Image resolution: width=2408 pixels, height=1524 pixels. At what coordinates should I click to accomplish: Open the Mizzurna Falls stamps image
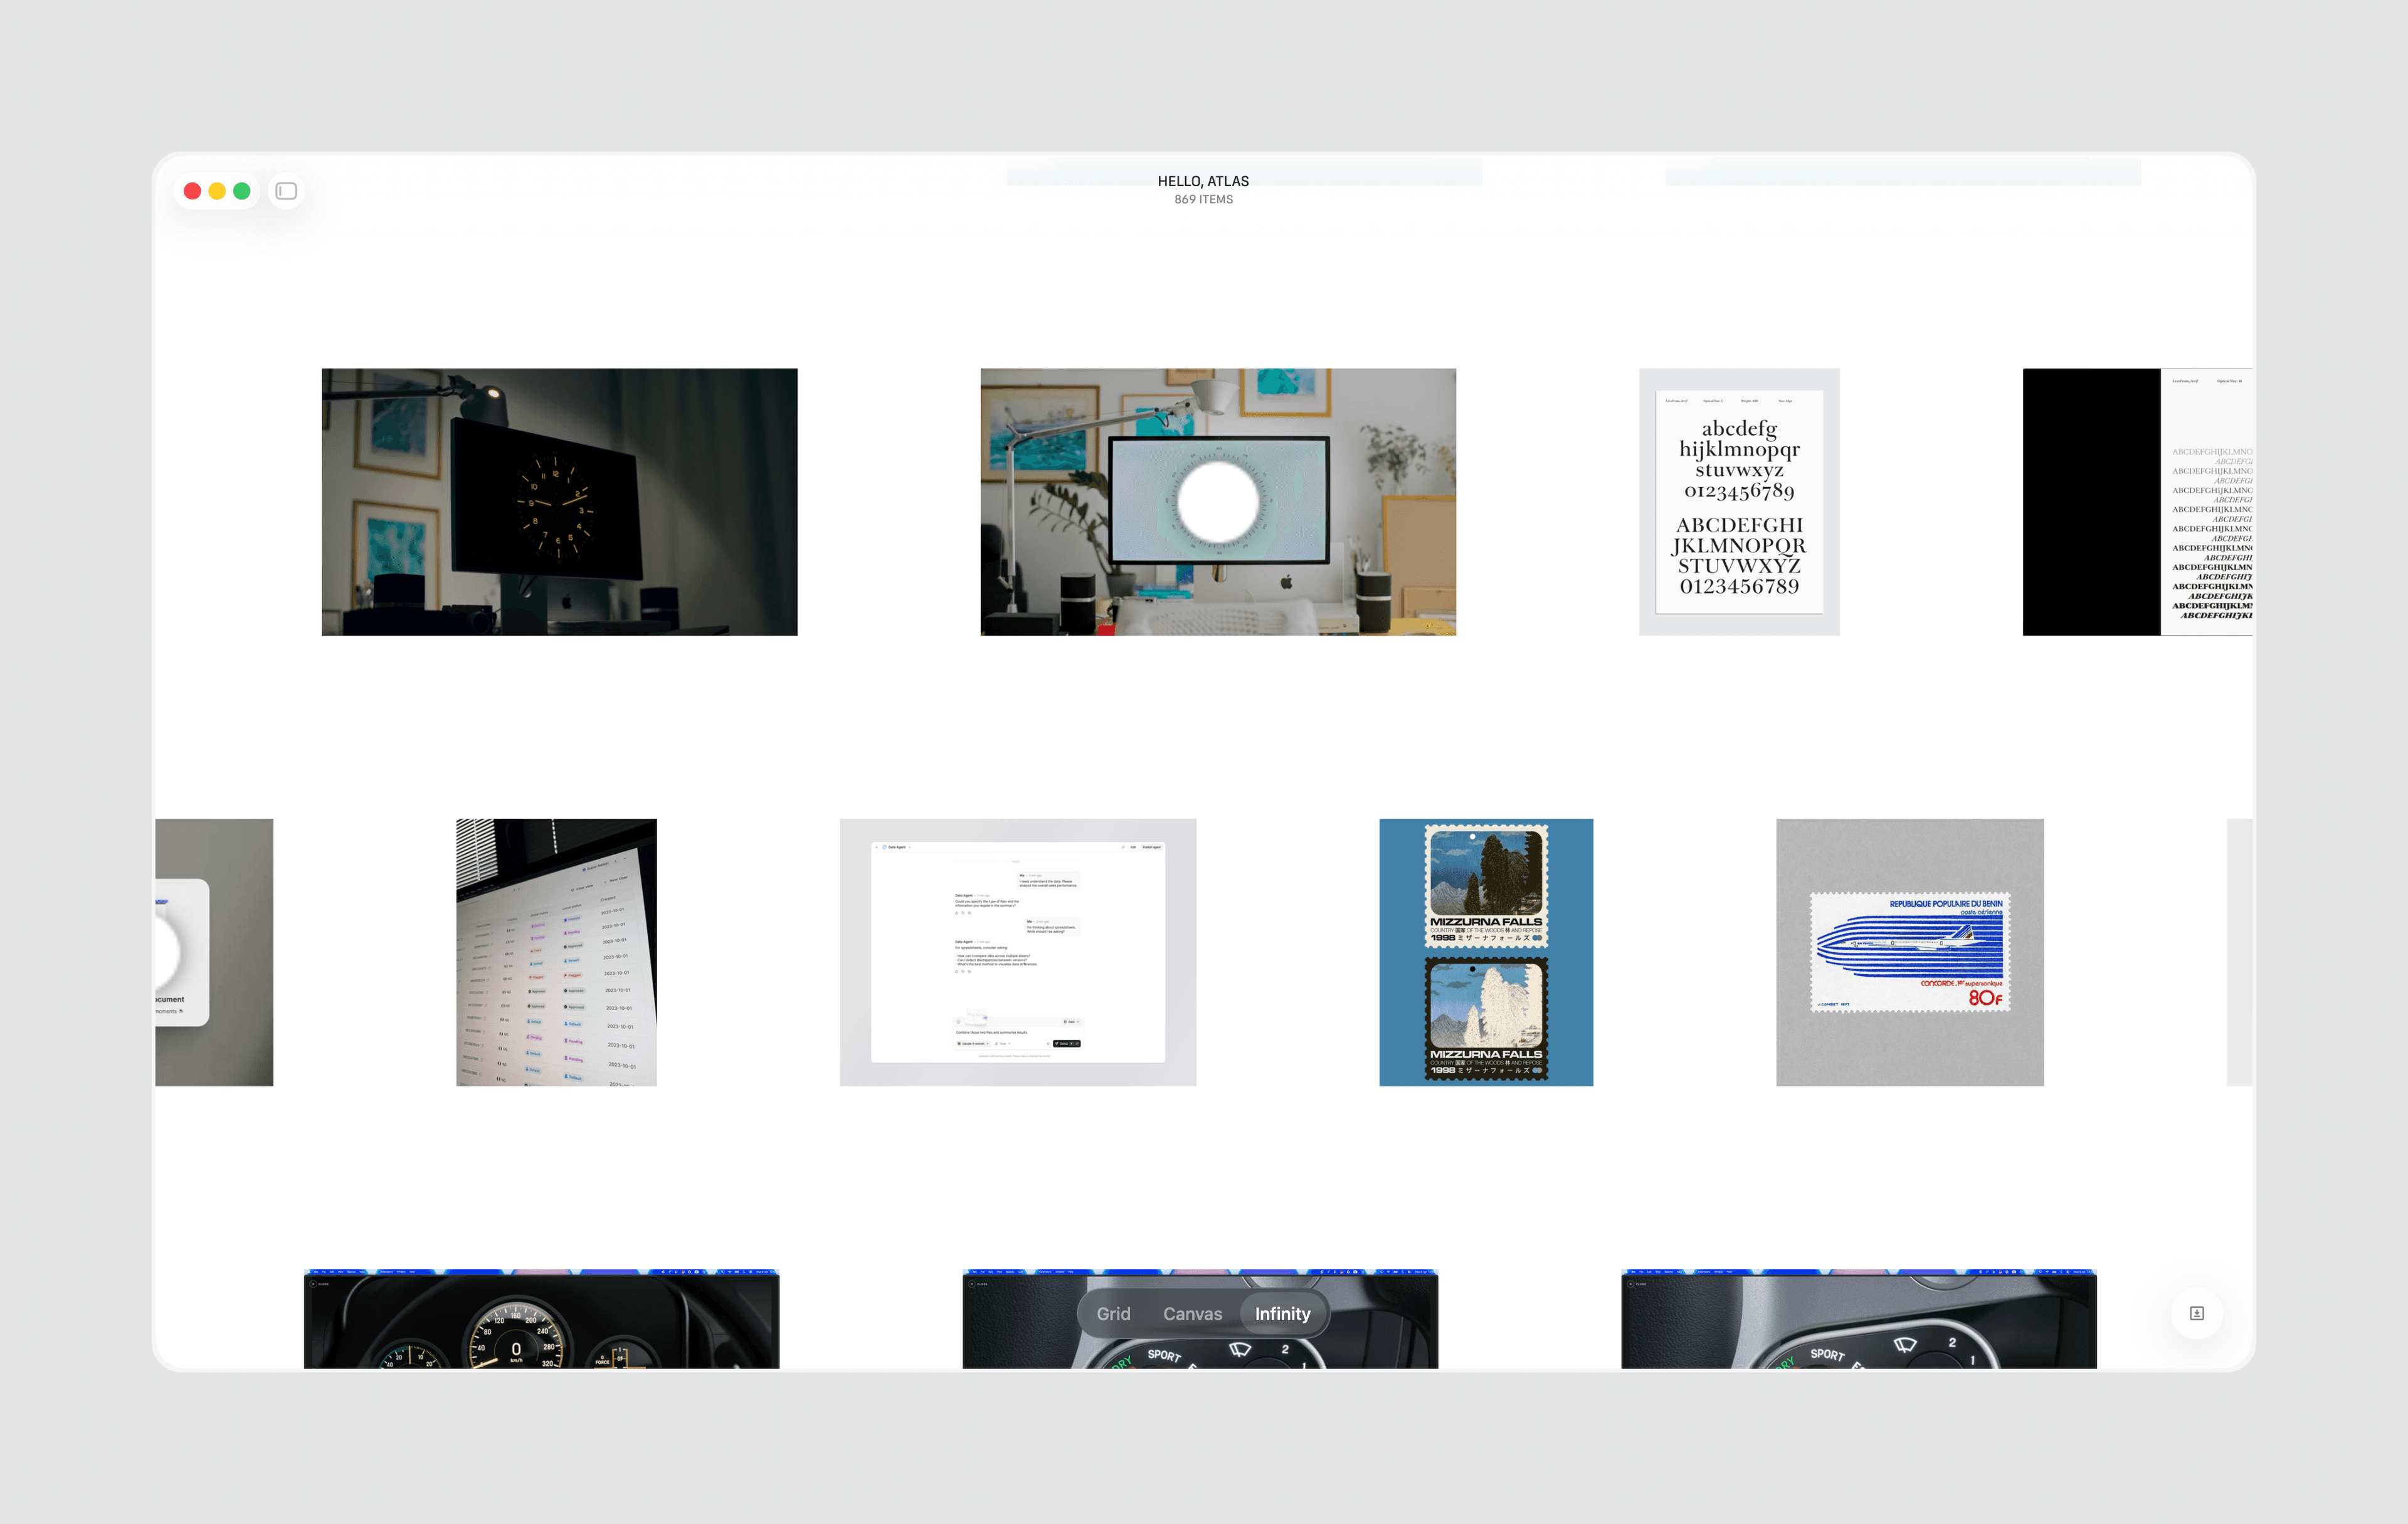[1486, 952]
